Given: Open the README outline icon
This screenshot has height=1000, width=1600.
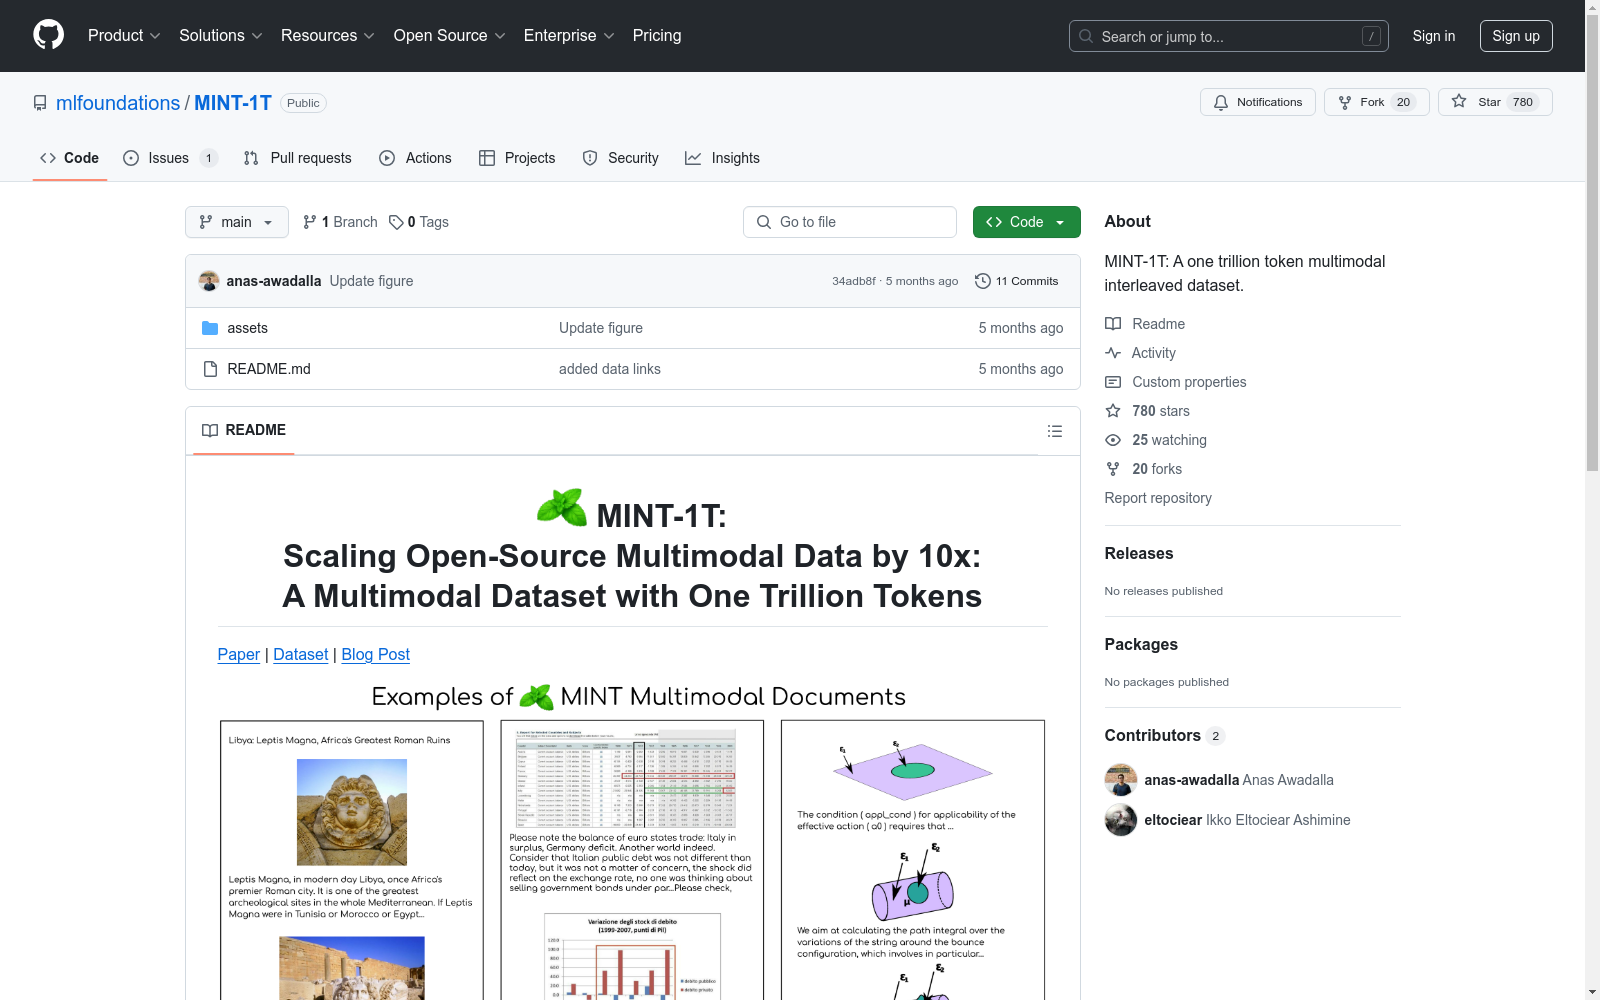Looking at the screenshot, I should tap(1055, 431).
